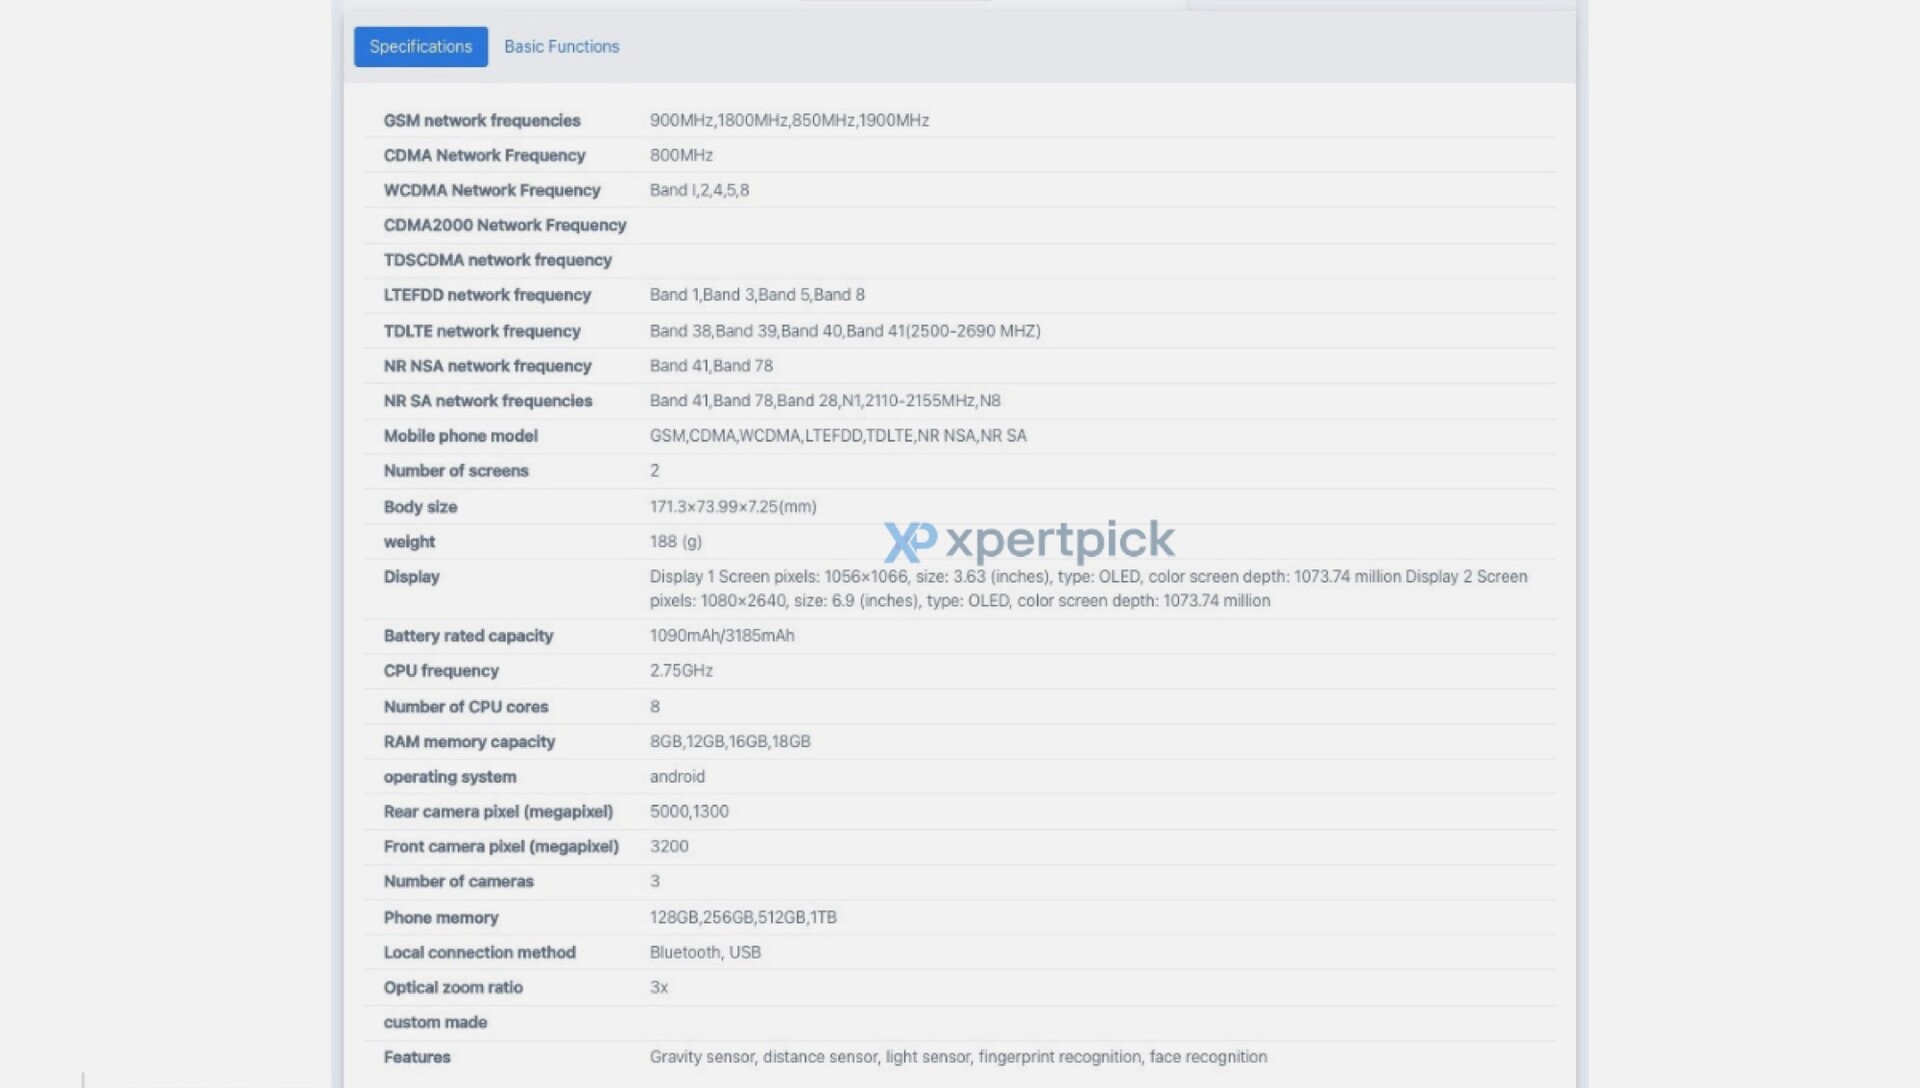Select the Specifications tab
Screen dimensions: 1920x1088
420,47
